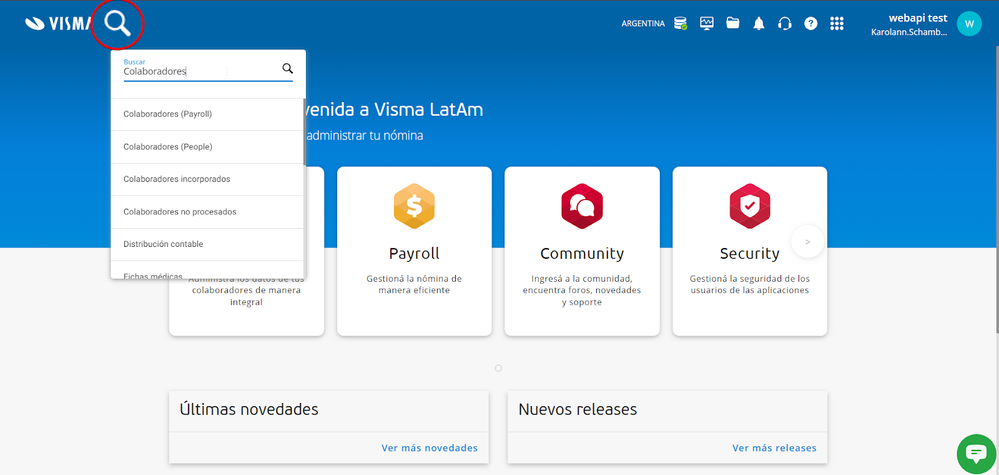This screenshot has height=475, width=999.
Task: Open the green chat bubble widget
Action: click(976, 453)
